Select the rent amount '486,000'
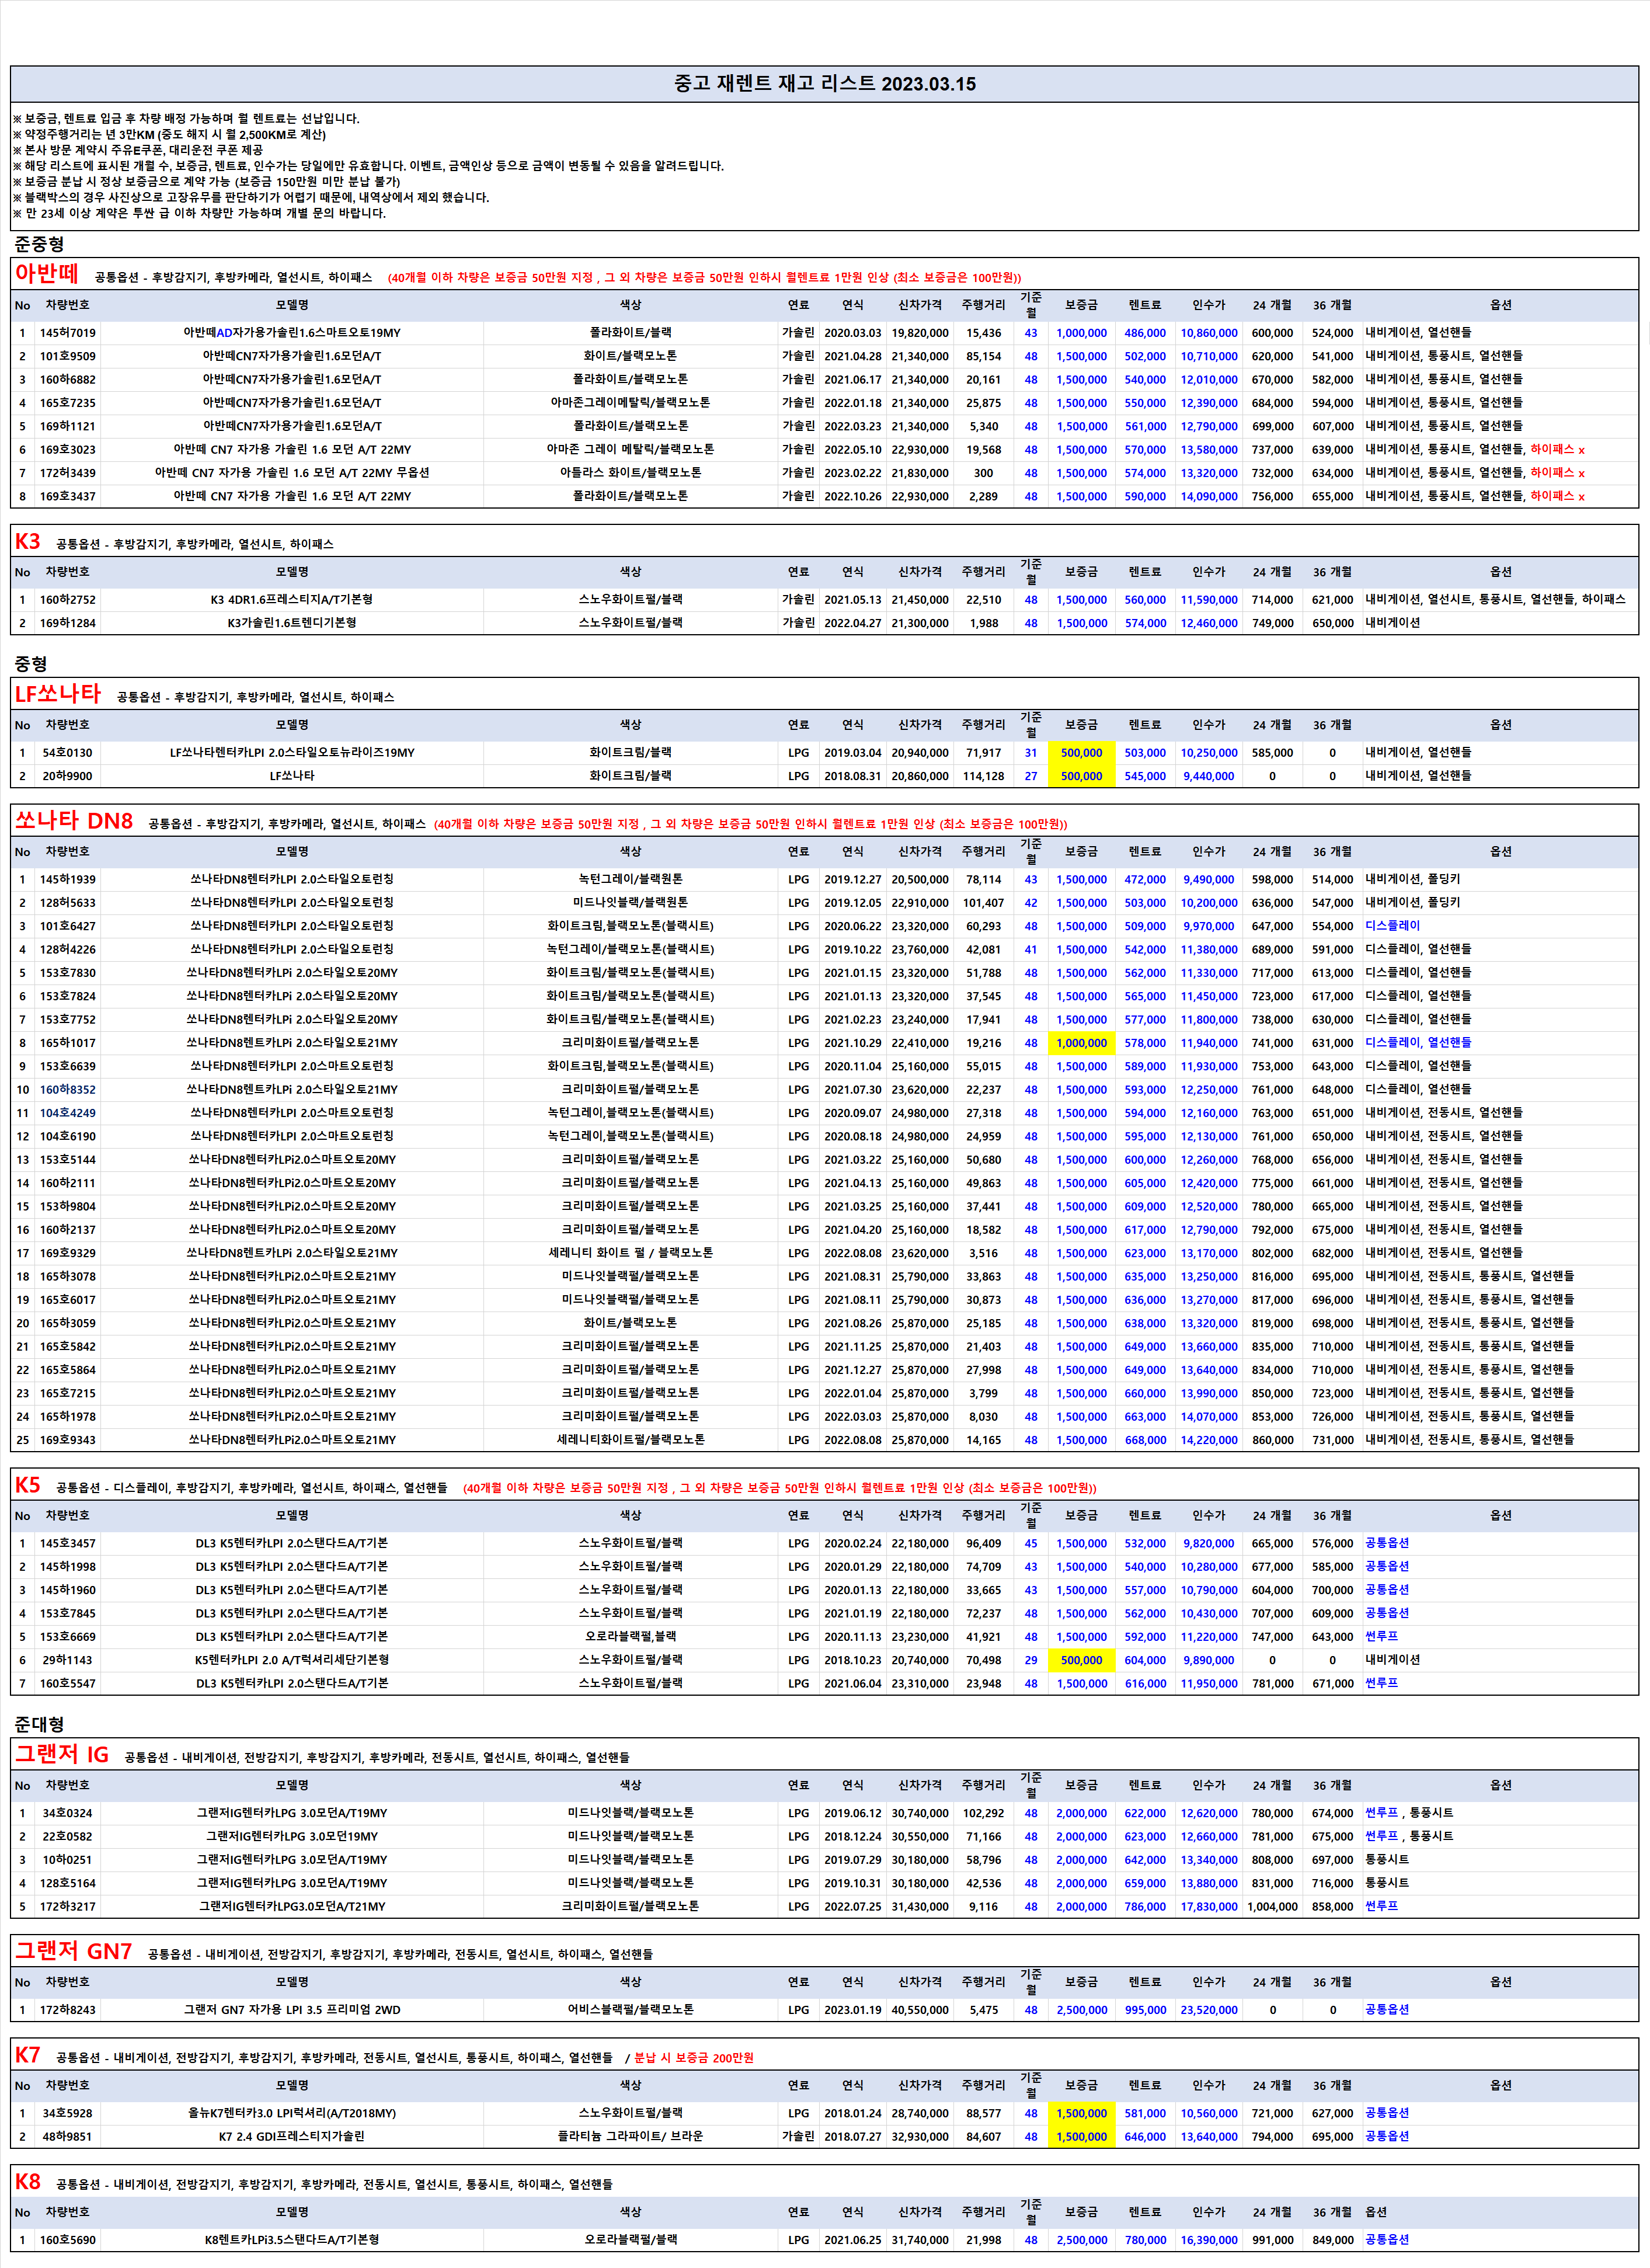The height and width of the screenshot is (2268, 1650). click(1145, 333)
